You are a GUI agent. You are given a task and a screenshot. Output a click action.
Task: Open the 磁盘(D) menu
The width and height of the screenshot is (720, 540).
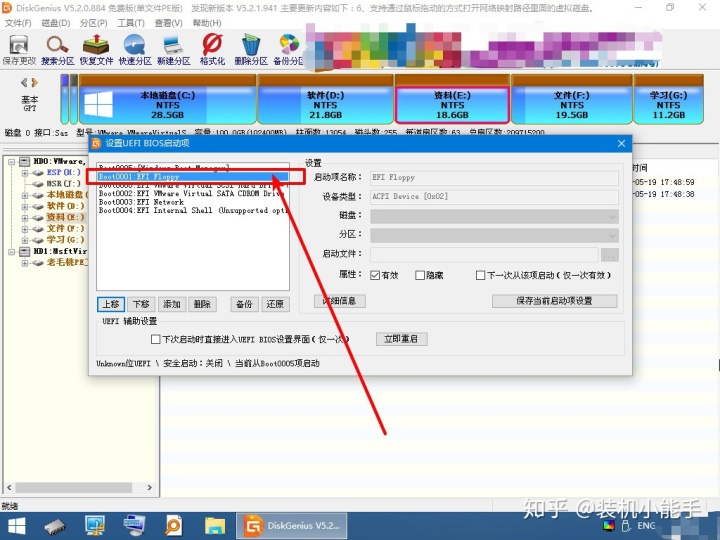56,23
